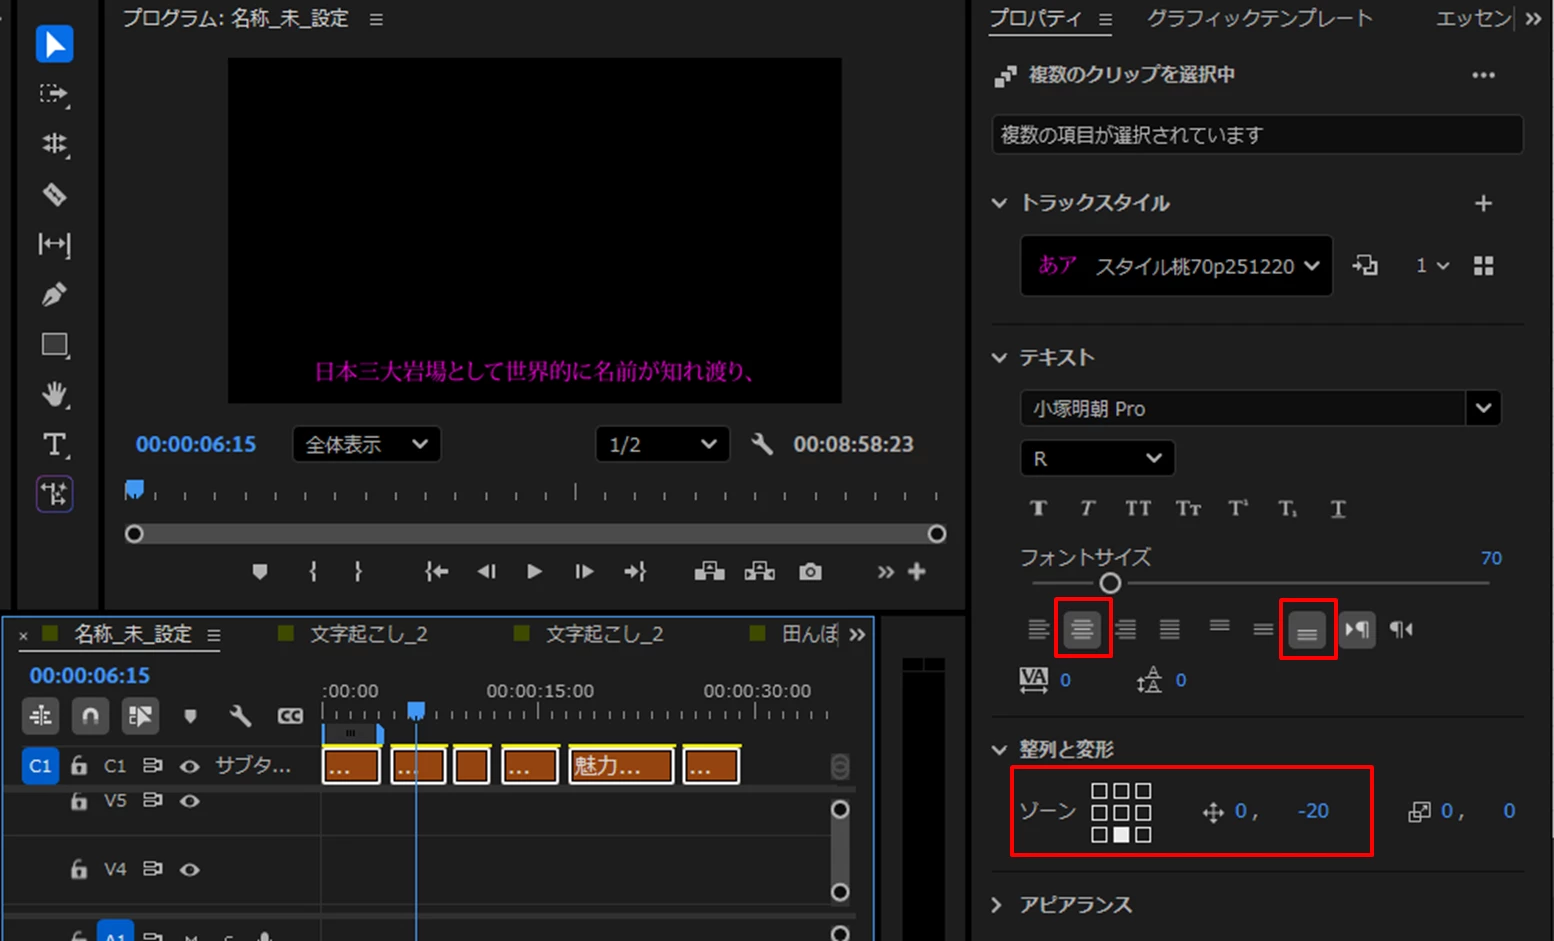
Task: Select the Ripple Edit tool
Action: (x=54, y=144)
